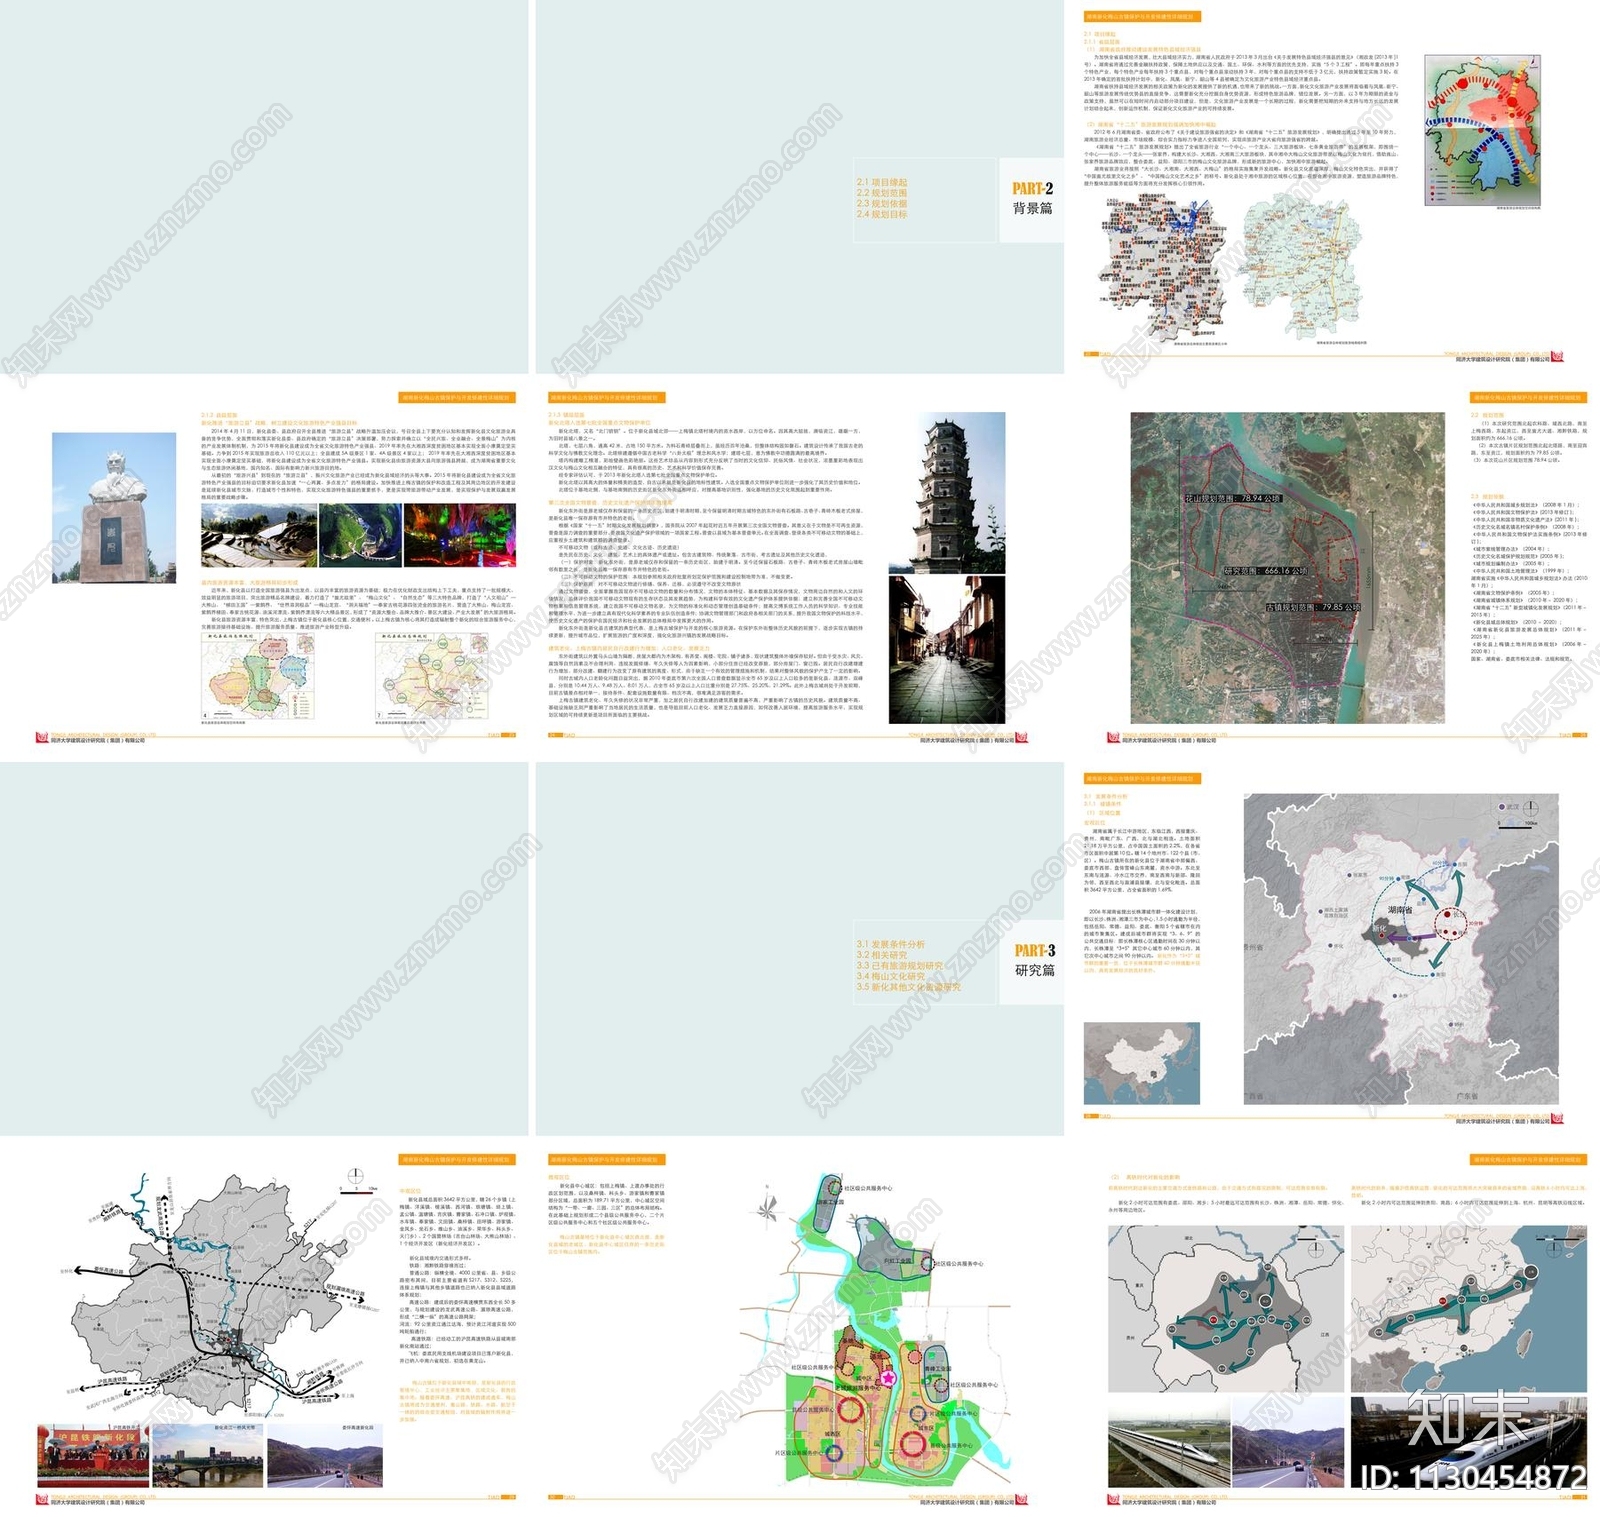The height and width of the screenshot is (1517, 1600).
Task: Click the orange header tag on satellite page
Action: pyautogui.click(x=1527, y=398)
